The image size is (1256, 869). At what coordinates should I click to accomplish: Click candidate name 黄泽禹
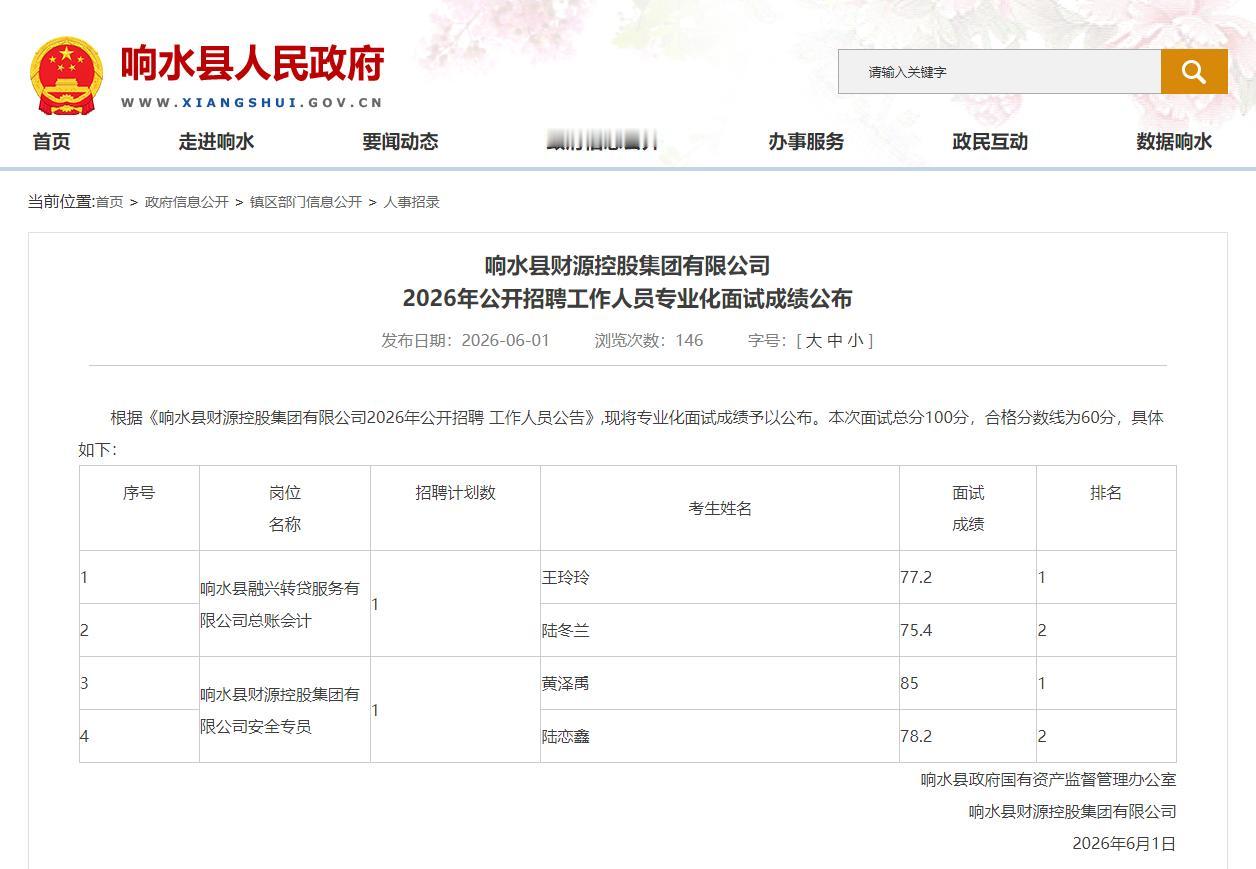[x=566, y=683]
